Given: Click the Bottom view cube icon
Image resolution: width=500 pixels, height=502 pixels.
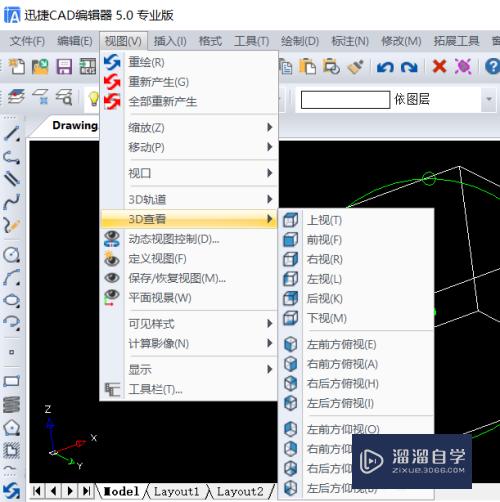Looking at the screenshot, I should pos(290,318).
